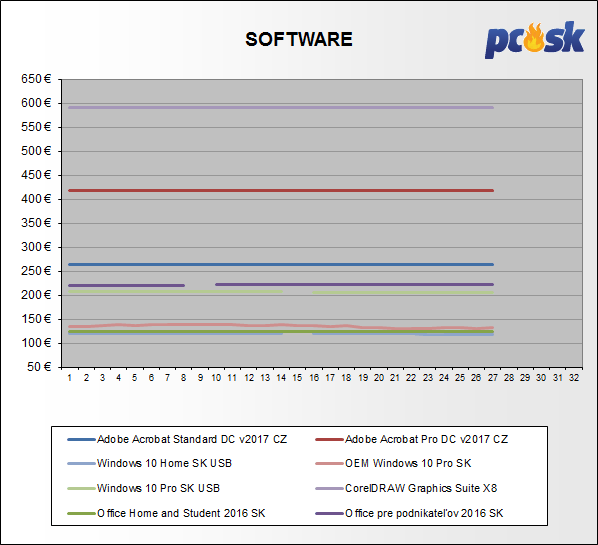Select the Adobe Acrobat Standard DC legend entry
This screenshot has width=598, height=545.
pos(177,439)
